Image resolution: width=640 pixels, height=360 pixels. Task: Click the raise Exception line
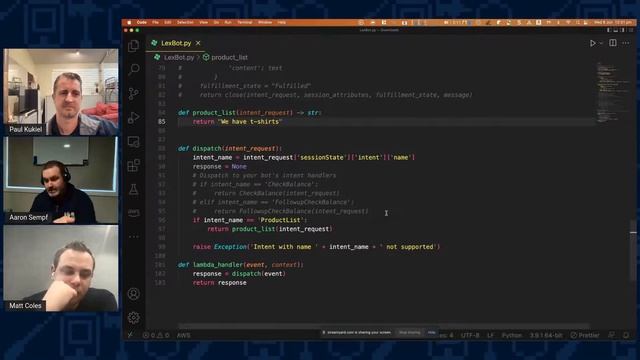(x=316, y=247)
